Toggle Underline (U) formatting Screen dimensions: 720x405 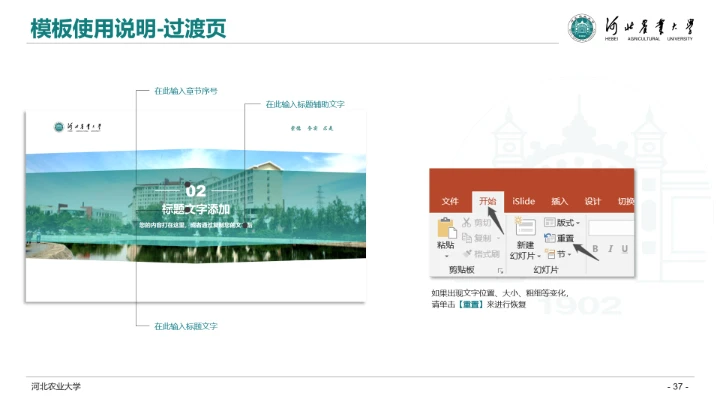tap(624, 249)
